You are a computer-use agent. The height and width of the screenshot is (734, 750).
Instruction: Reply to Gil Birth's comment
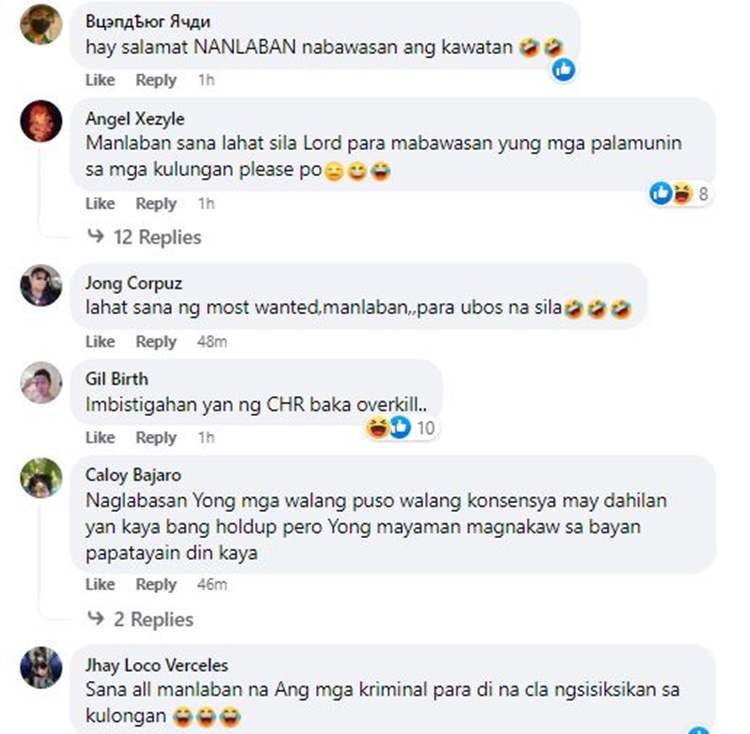[x=156, y=438]
